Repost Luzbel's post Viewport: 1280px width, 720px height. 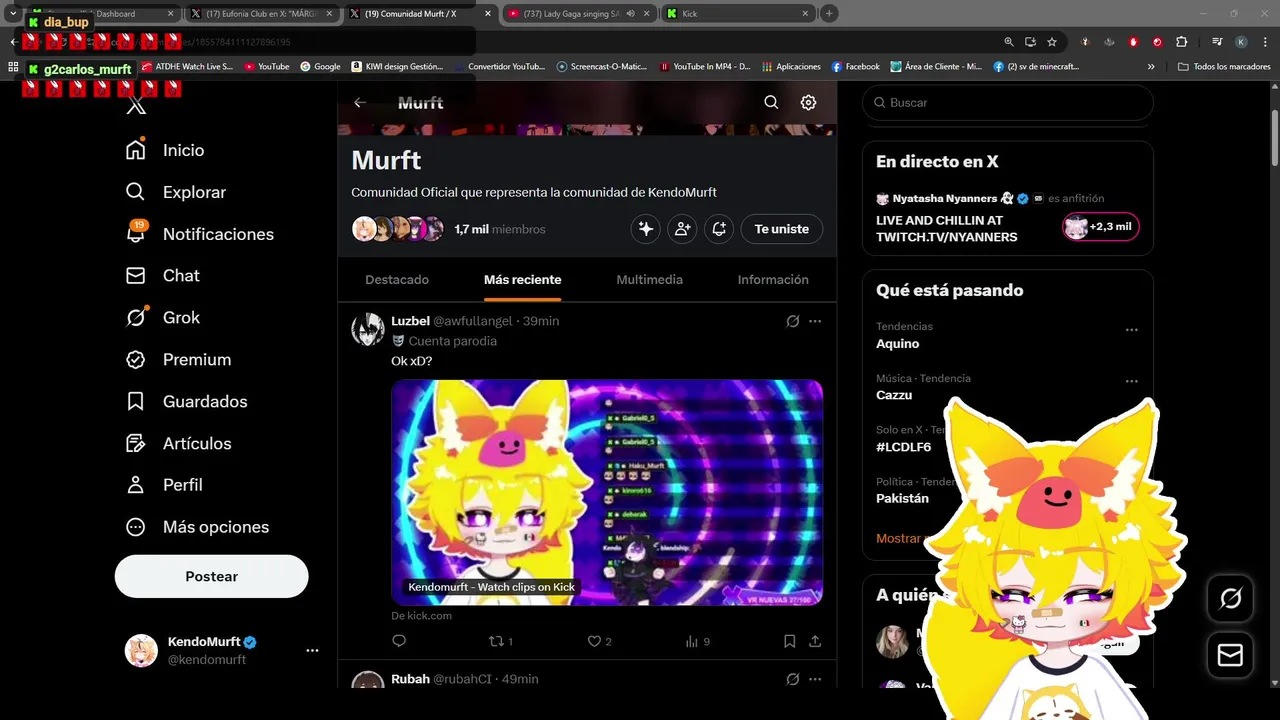click(x=500, y=641)
